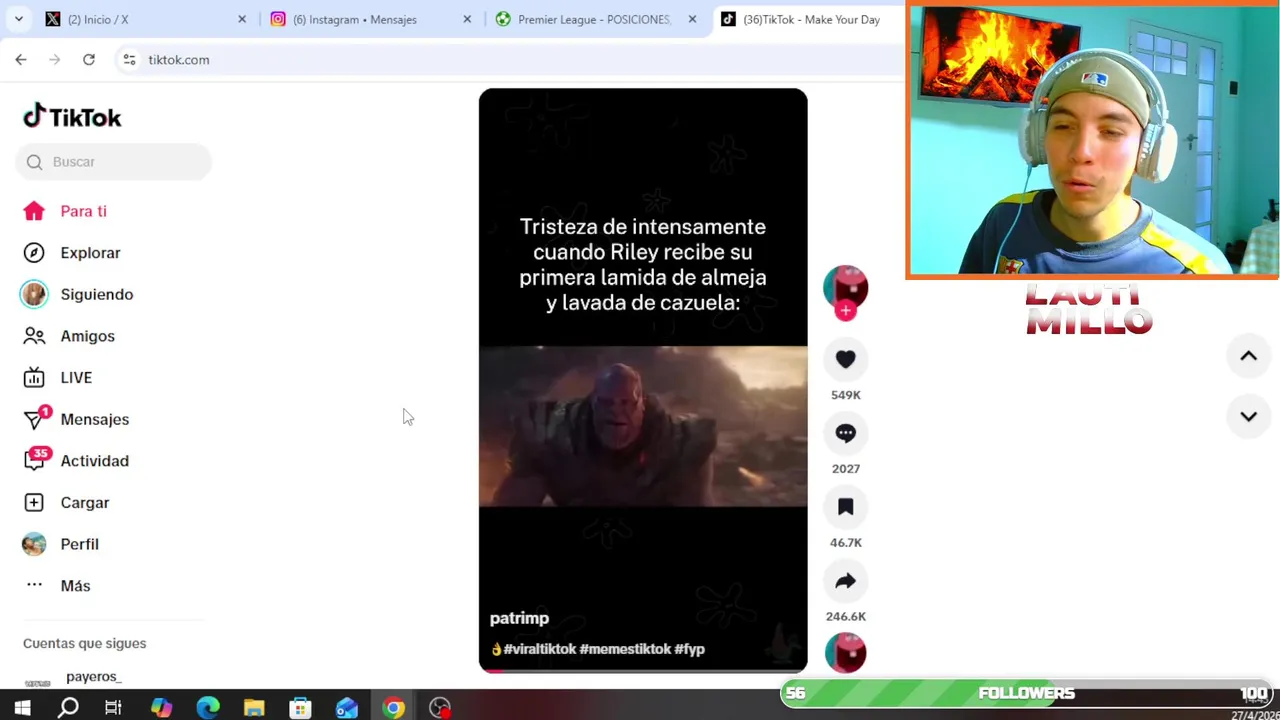Open the creator's avatar above like button

coord(845,287)
